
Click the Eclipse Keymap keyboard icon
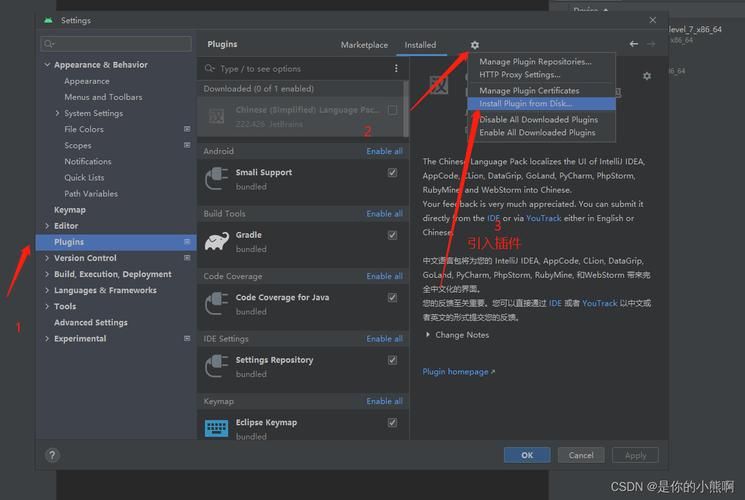(216, 428)
